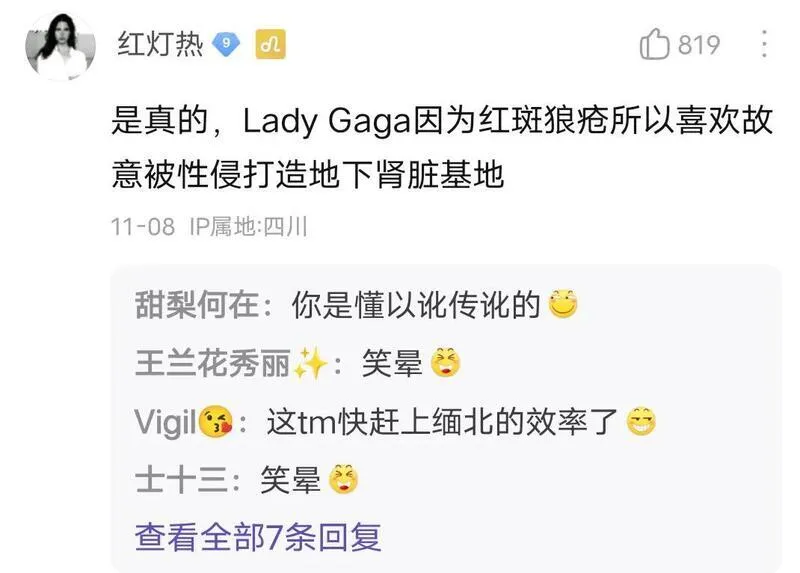Image resolution: width=800 pixels, height=573 pixels.
Task: Tap the laughing emoji in 士十三's reply
Action: pyautogui.click(x=343, y=480)
